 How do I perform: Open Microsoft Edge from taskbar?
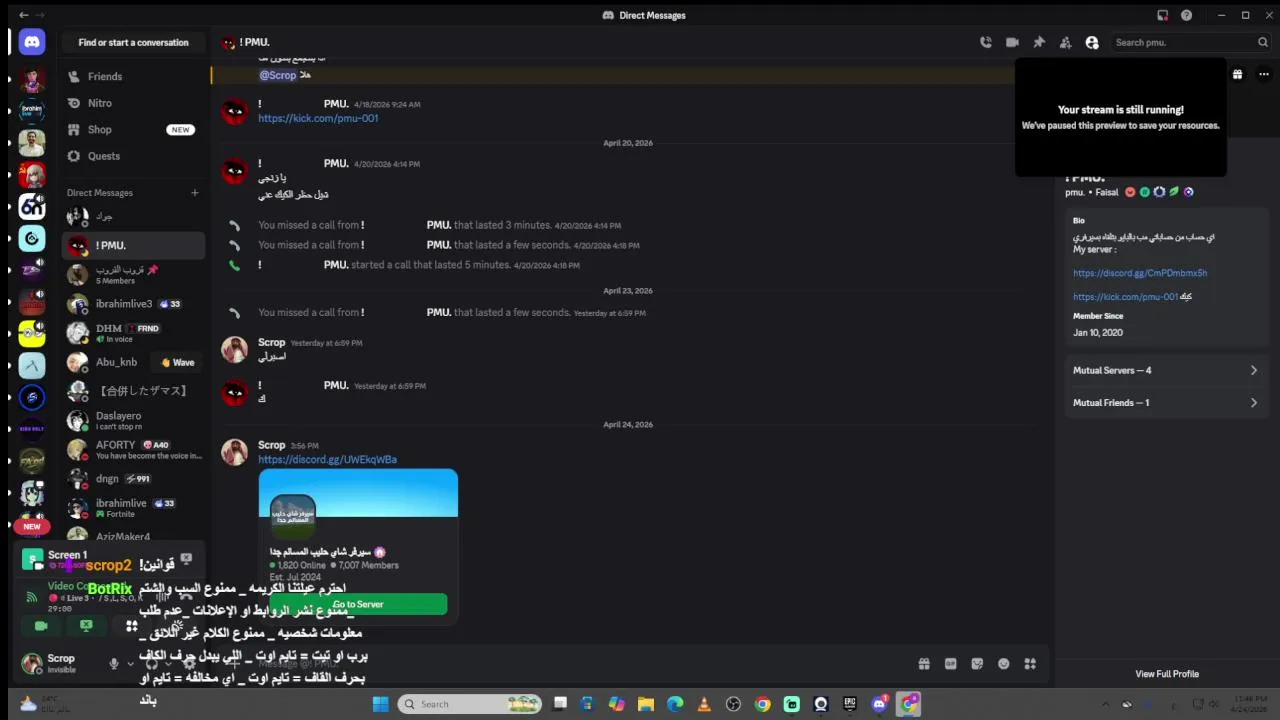675,704
